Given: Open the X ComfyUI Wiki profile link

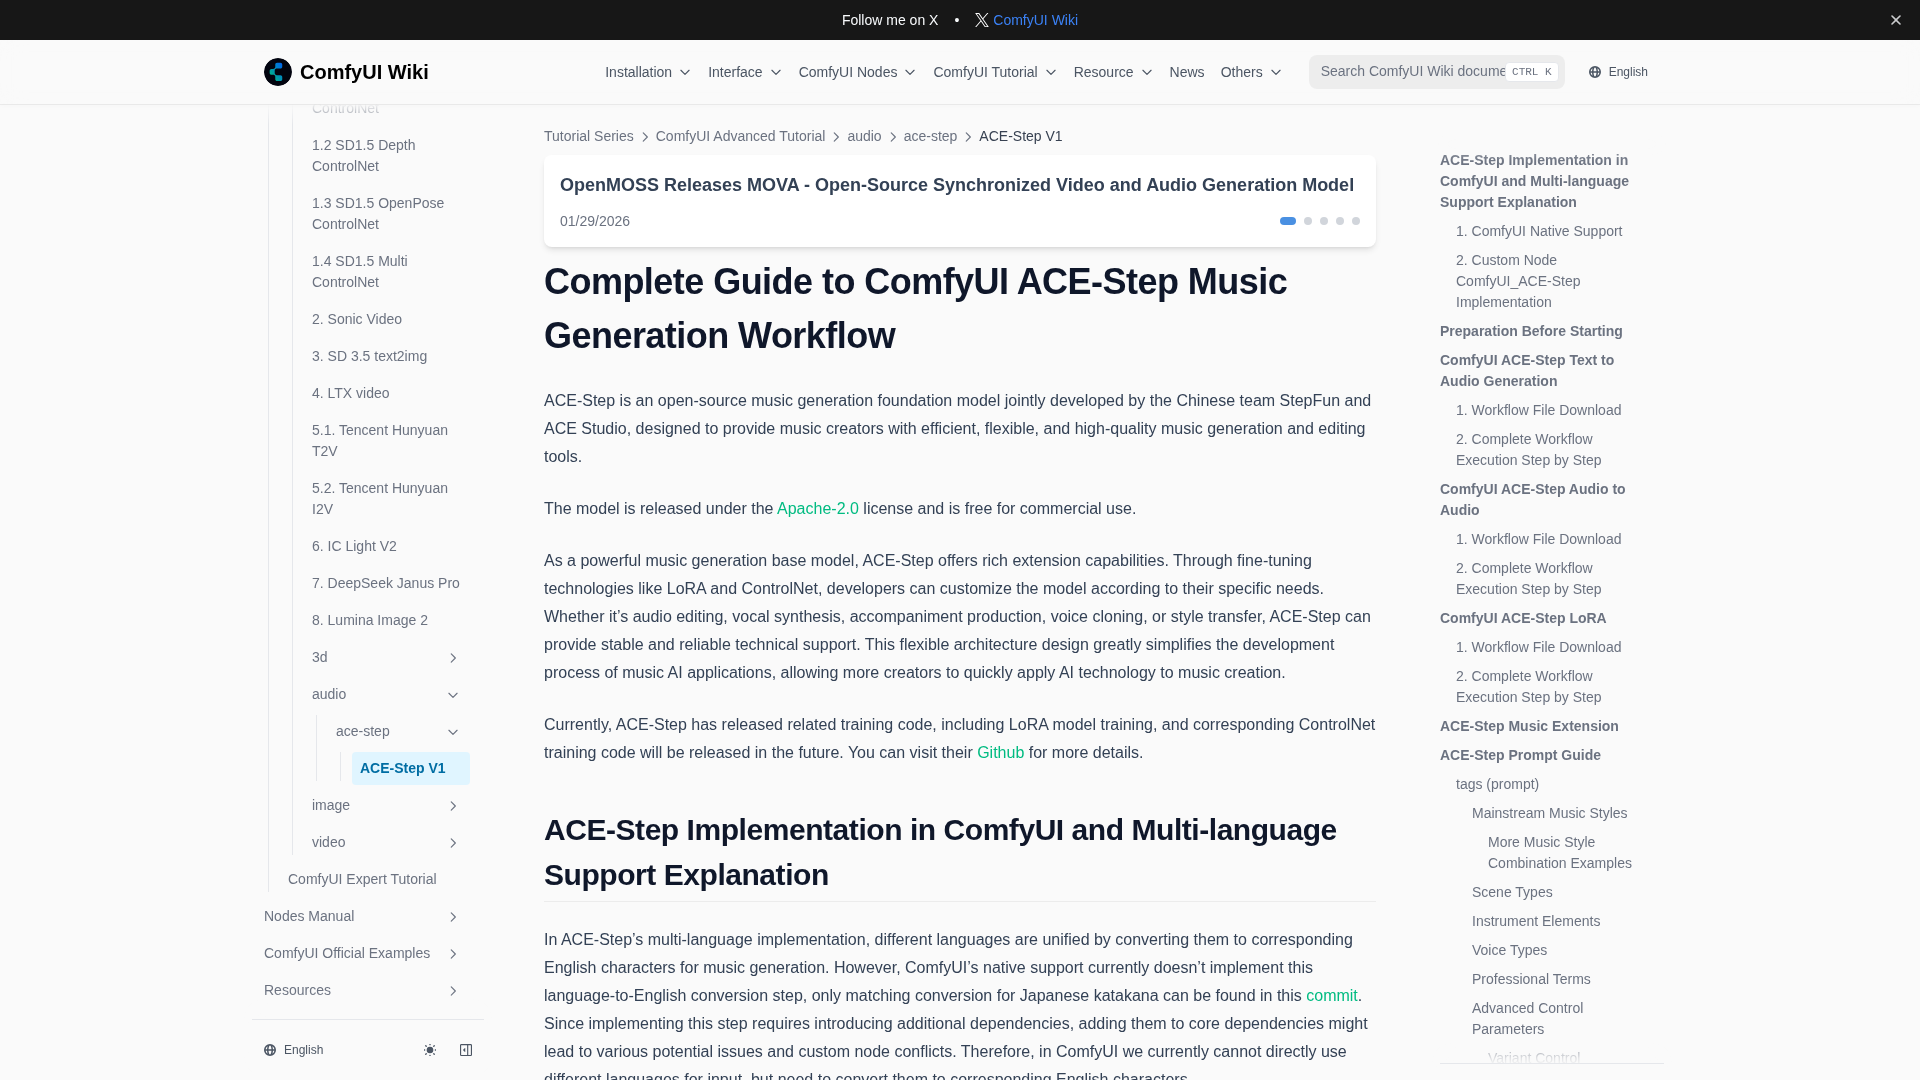Looking at the screenshot, I should click(1026, 20).
